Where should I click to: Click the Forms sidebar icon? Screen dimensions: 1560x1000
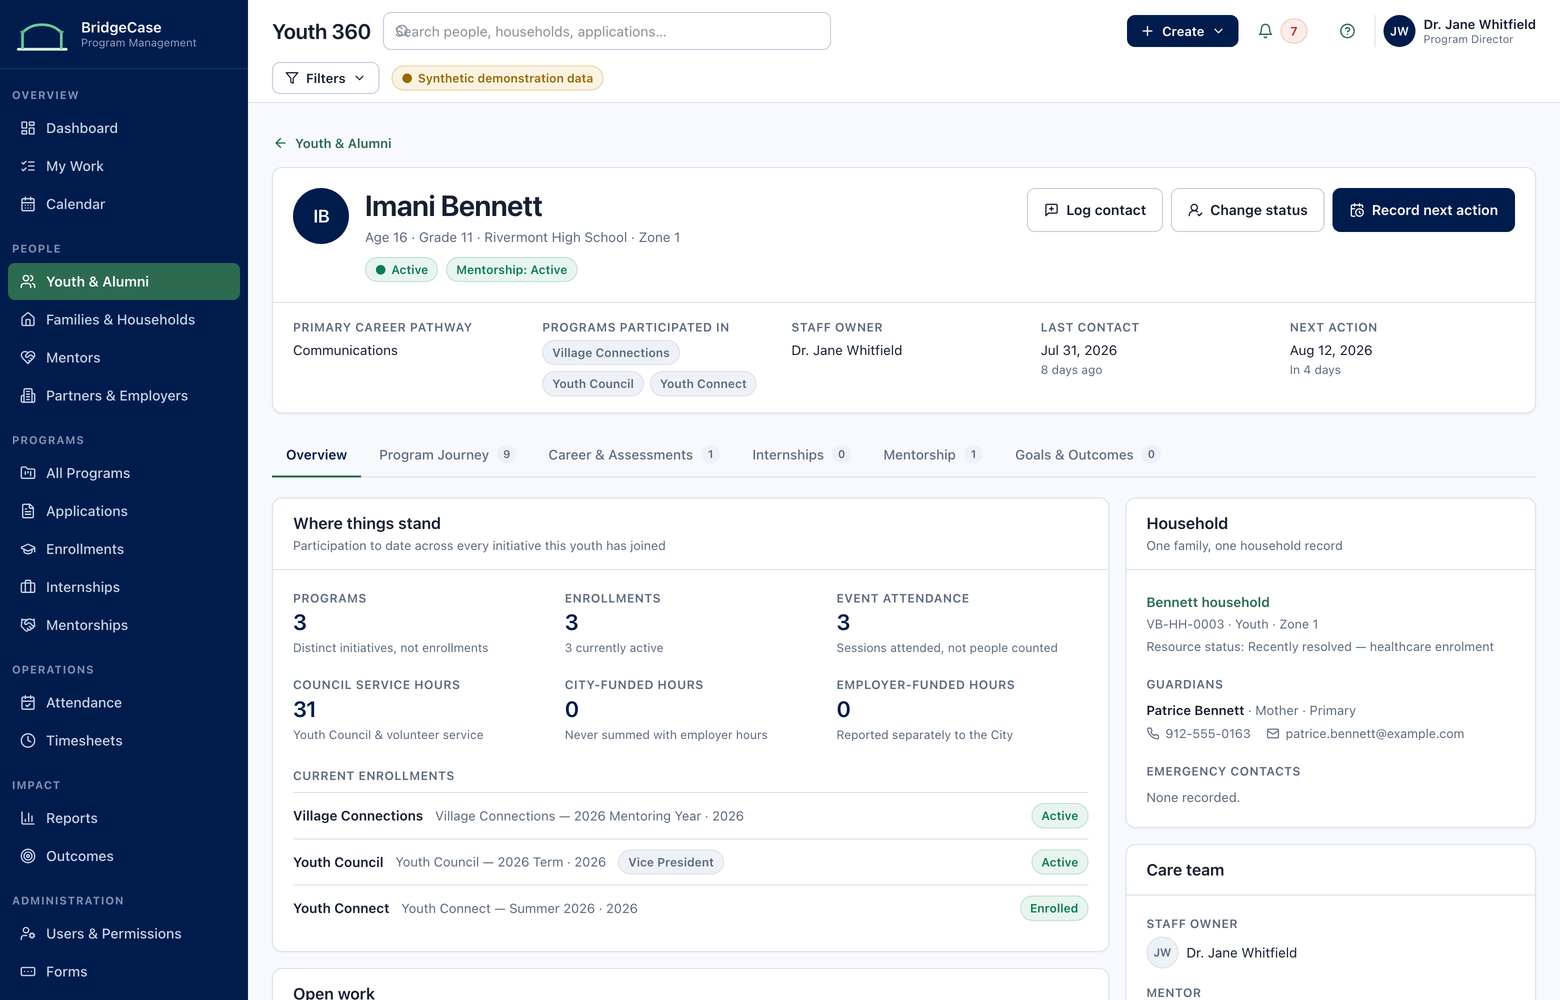click(x=28, y=972)
